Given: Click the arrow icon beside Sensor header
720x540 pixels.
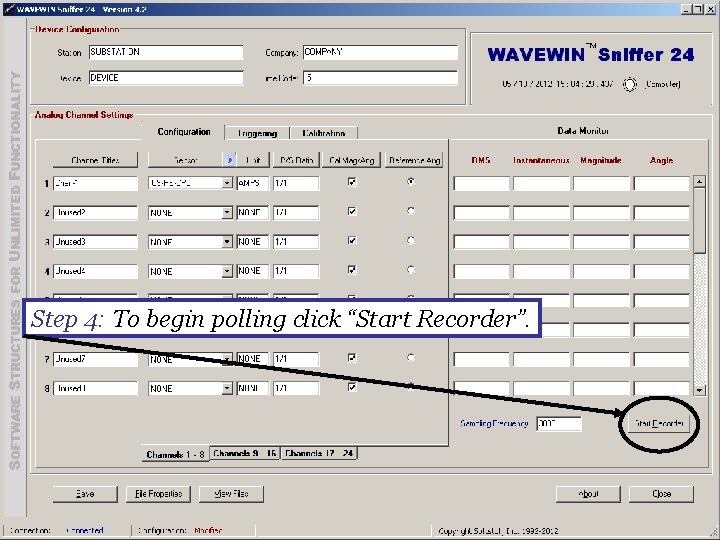Looking at the screenshot, I should pos(230,160).
